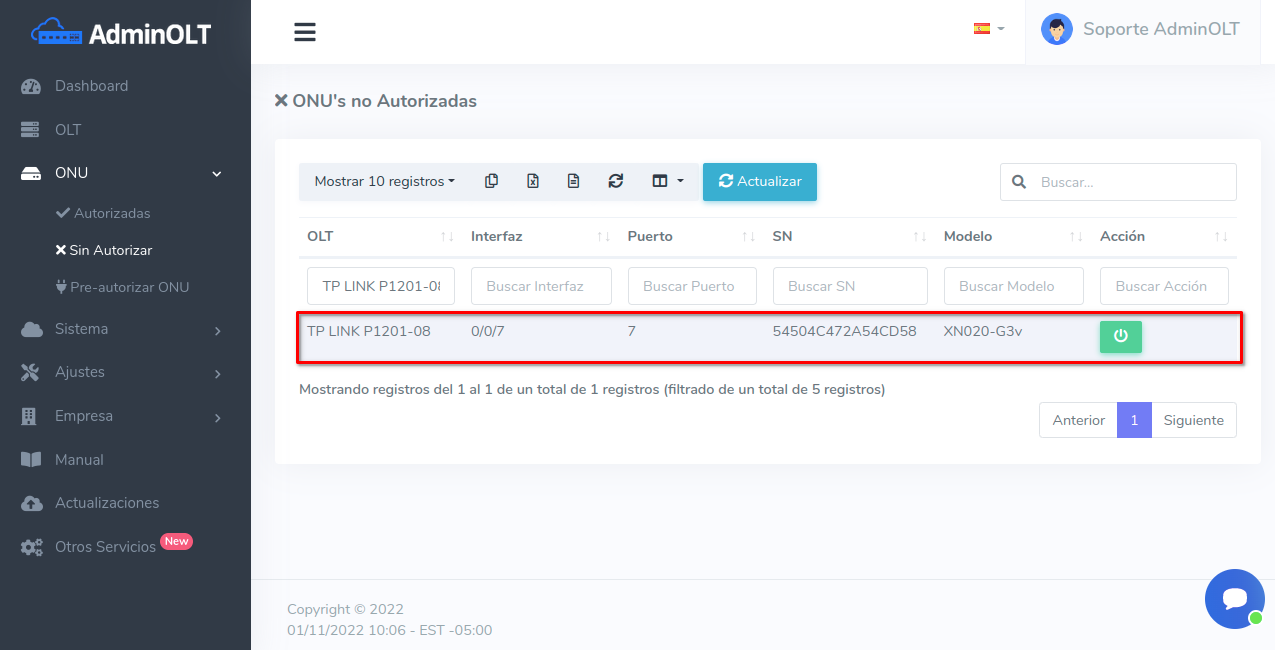The width and height of the screenshot is (1275, 650).
Task: Click the Soporte AdminOLT user avatar
Action: 1056,29
